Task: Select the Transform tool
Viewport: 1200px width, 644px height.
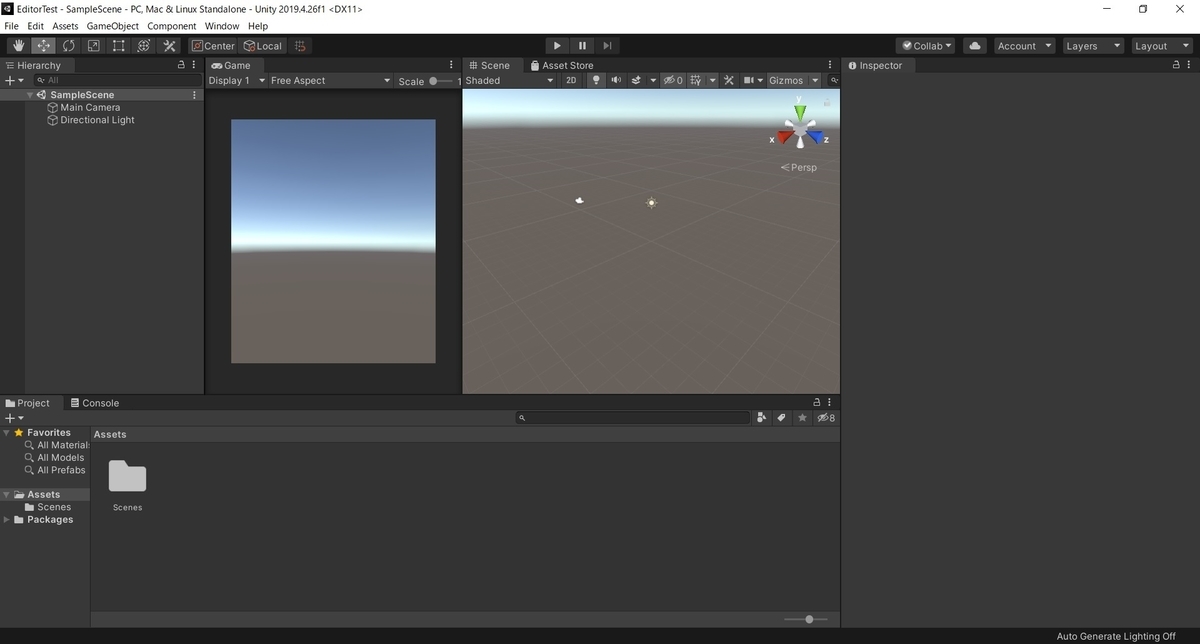Action: coord(144,46)
